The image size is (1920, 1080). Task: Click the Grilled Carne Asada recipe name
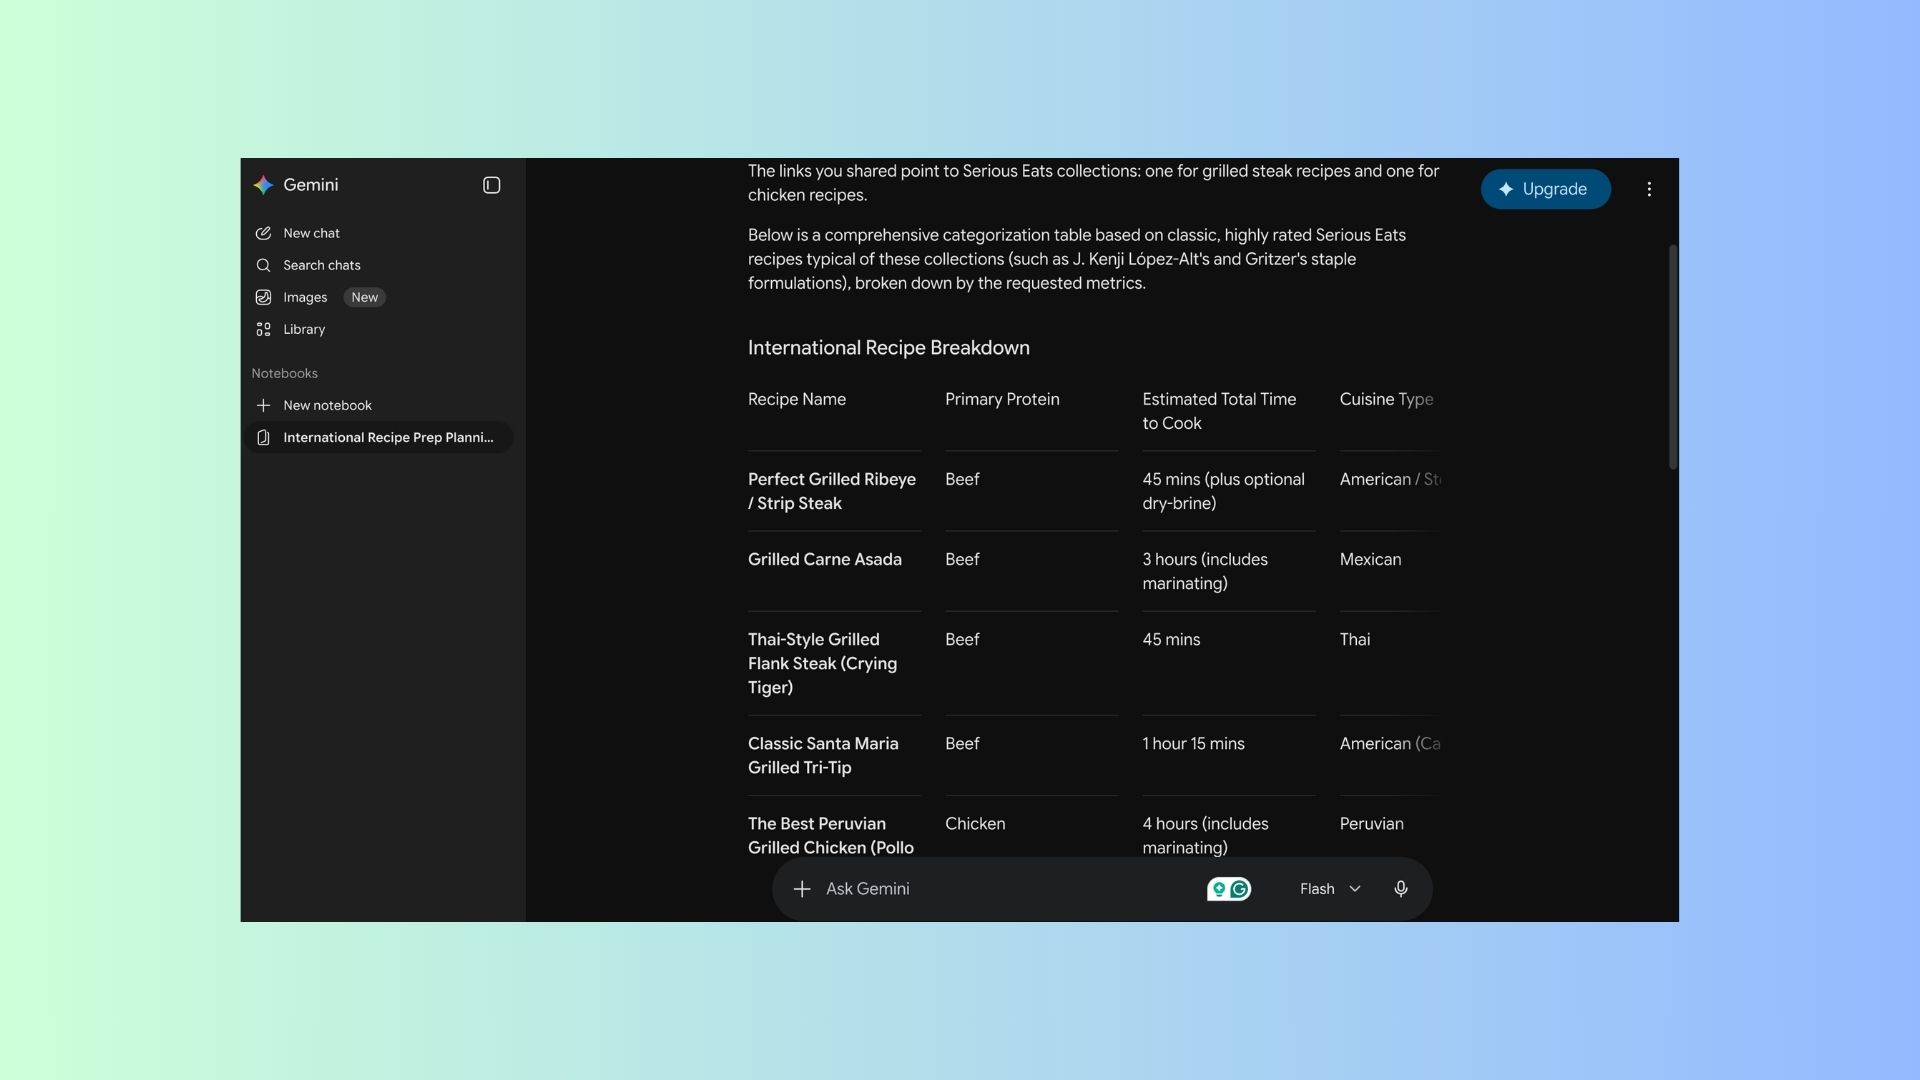pyautogui.click(x=825, y=559)
